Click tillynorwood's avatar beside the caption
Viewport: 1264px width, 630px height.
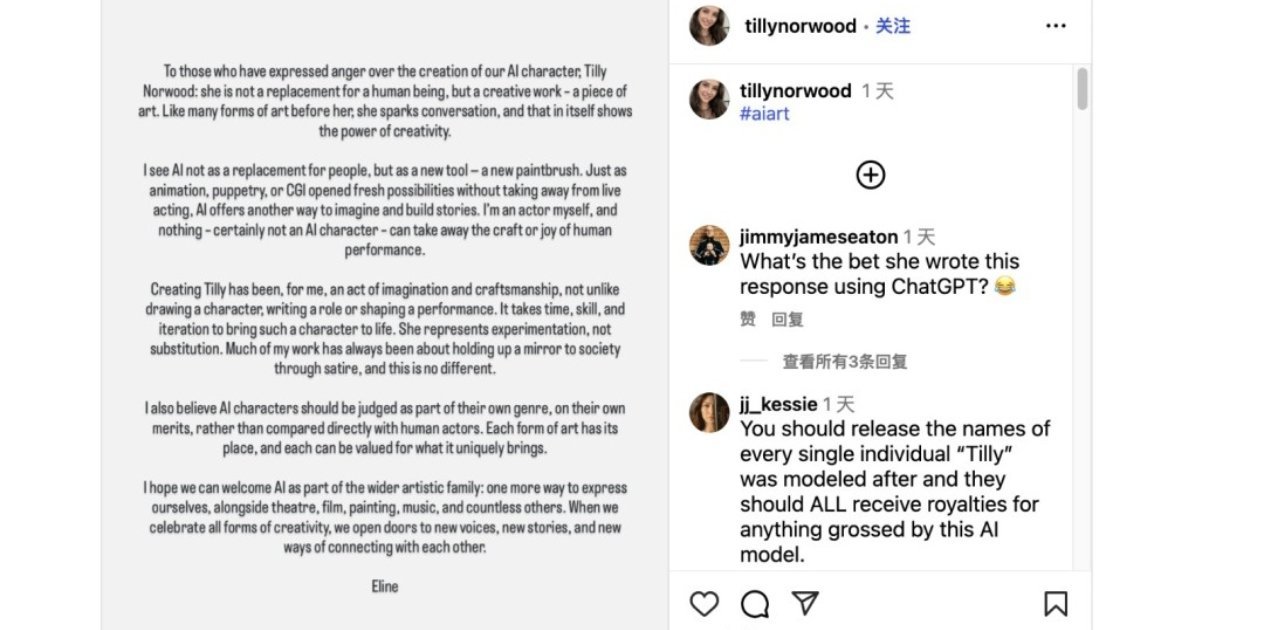pyautogui.click(x=709, y=99)
